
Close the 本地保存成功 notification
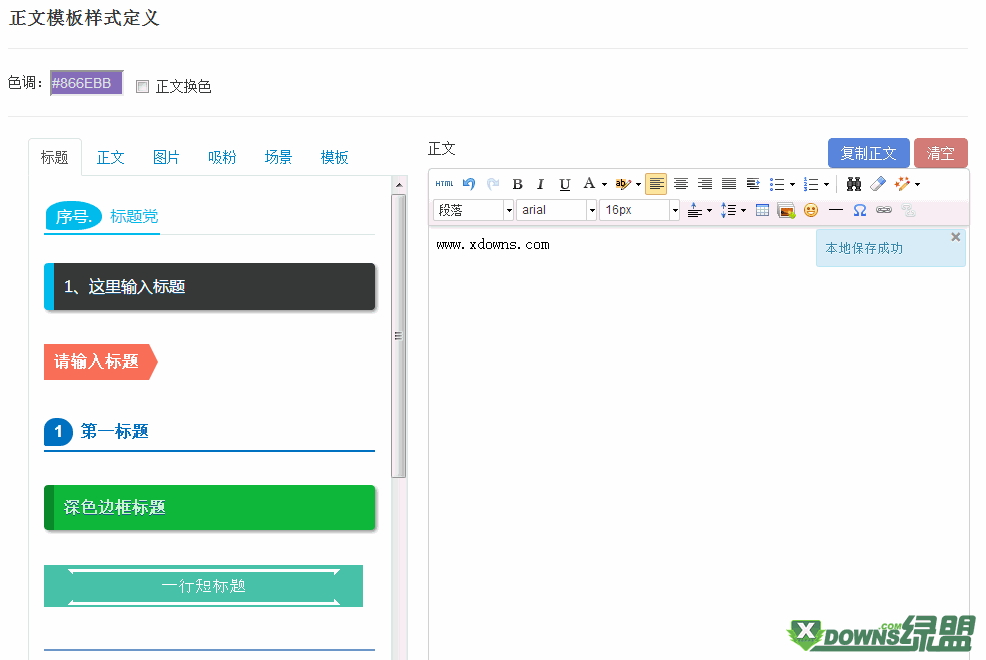click(955, 237)
